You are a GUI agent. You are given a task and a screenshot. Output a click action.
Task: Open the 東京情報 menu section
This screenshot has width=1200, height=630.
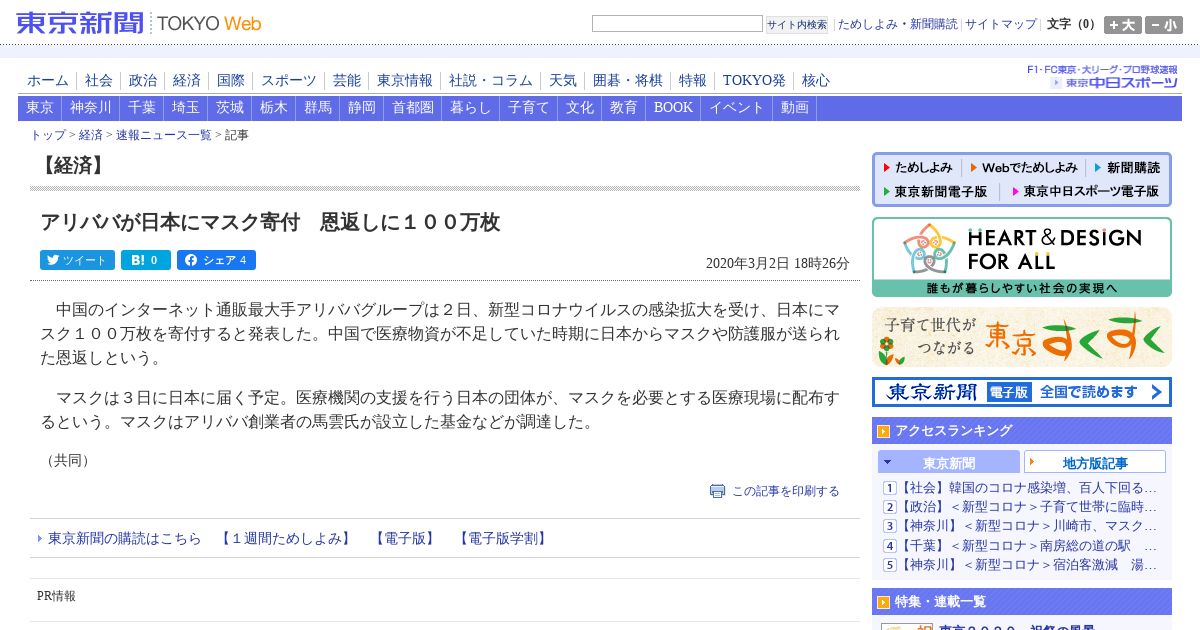click(x=405, y=81)
